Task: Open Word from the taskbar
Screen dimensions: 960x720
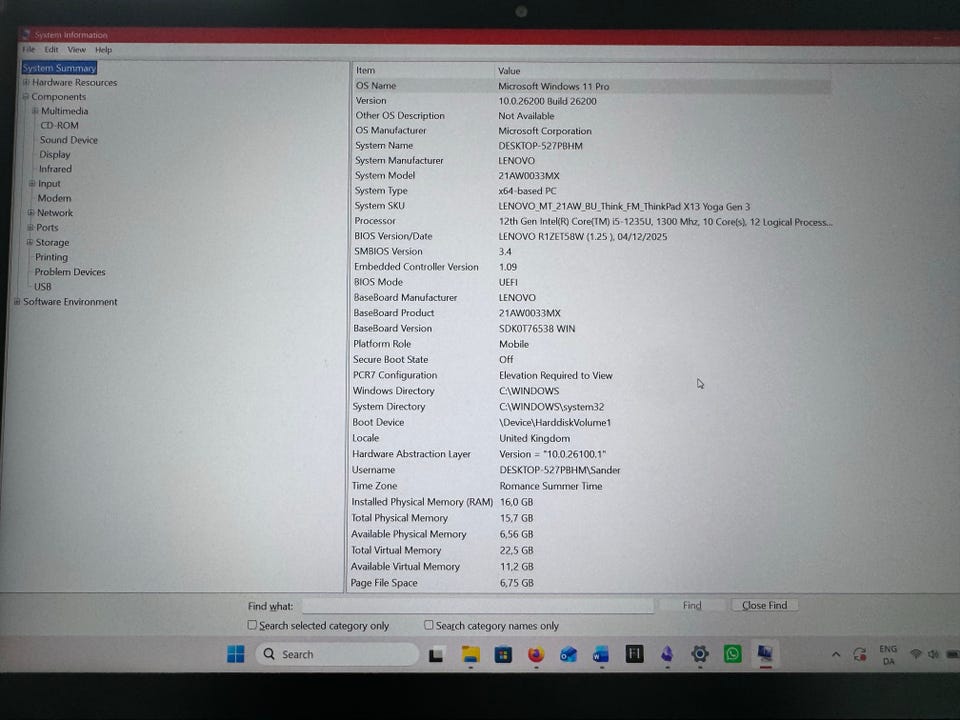Action: pos(601,654)
